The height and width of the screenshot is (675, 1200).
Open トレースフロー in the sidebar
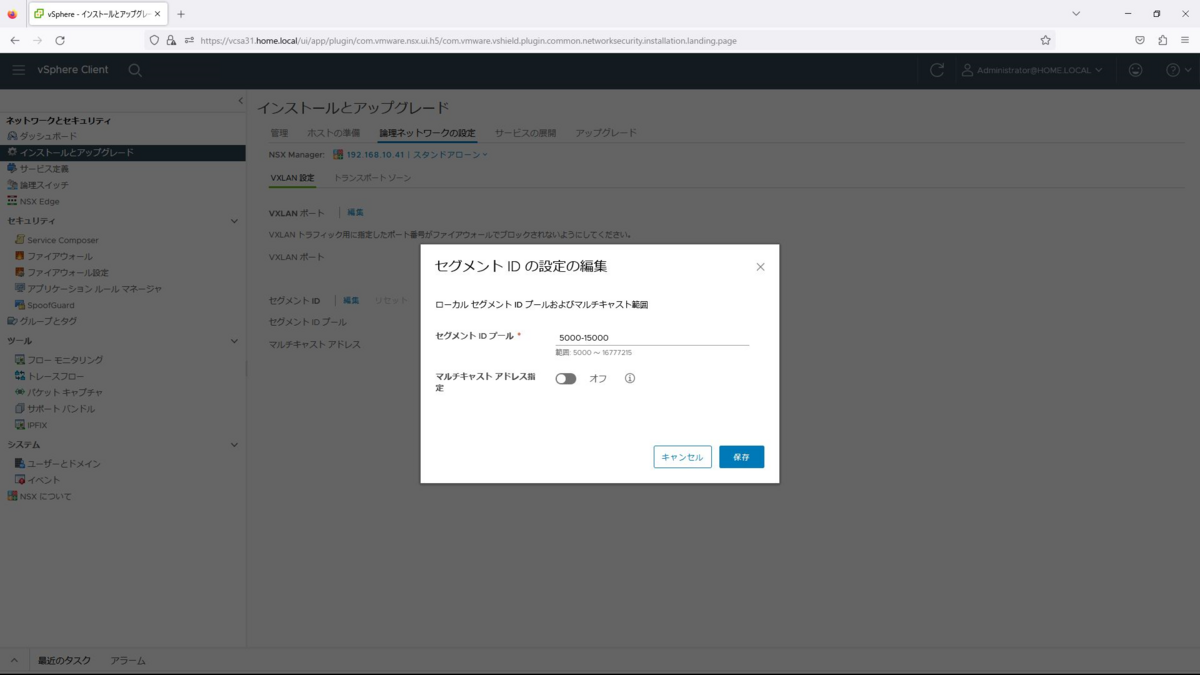coord(55,376)
